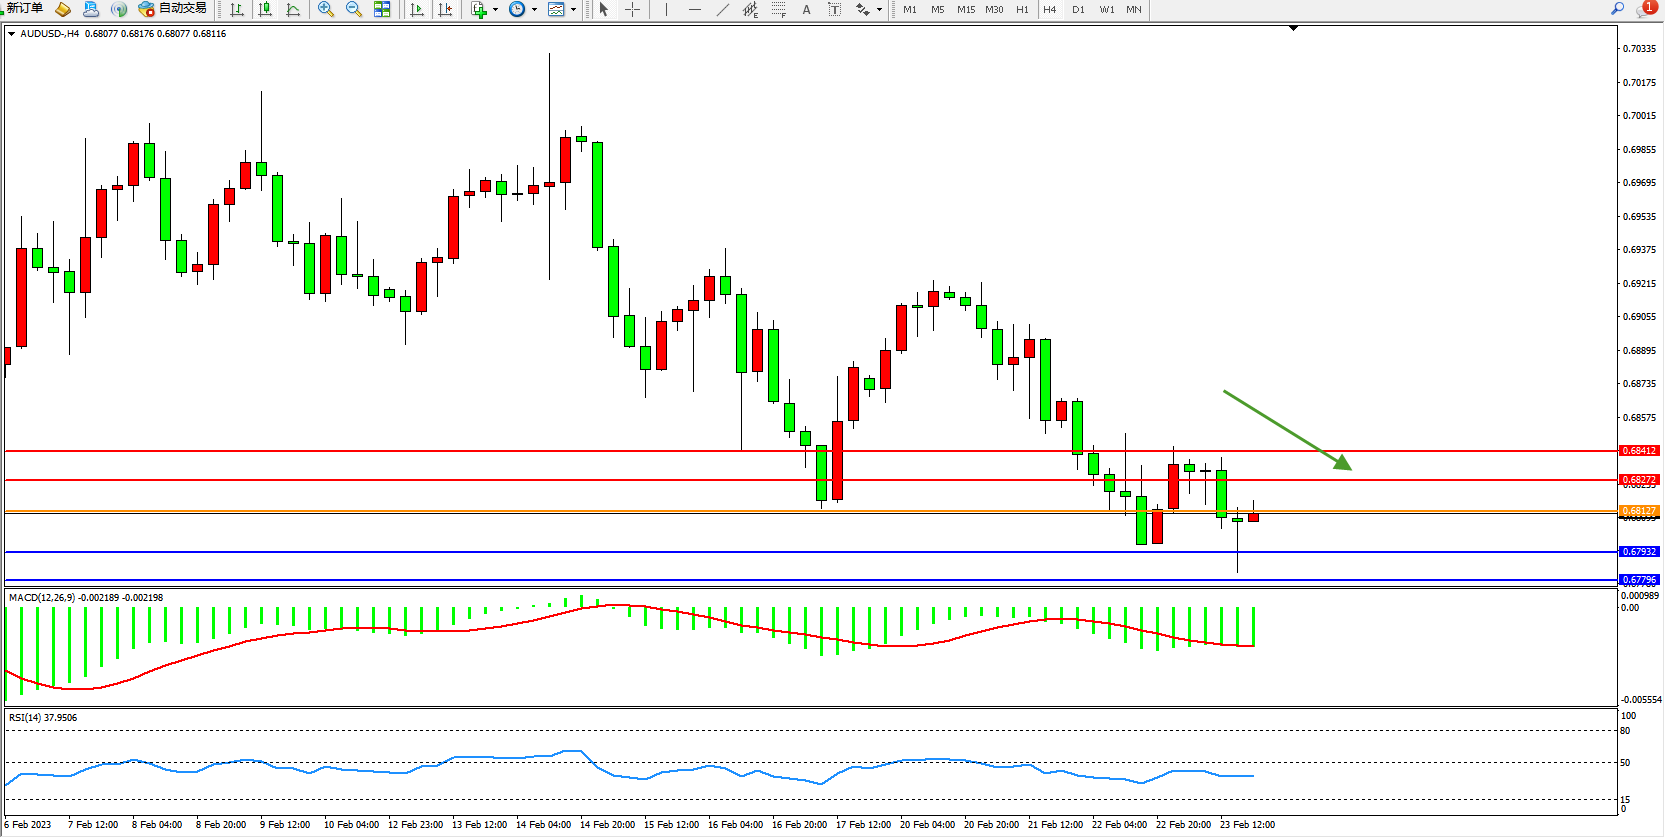Viewport: 1665px width, 838px height.
Task: Click the zoom in magnifier icon
Action: click(x=326, y=10)
